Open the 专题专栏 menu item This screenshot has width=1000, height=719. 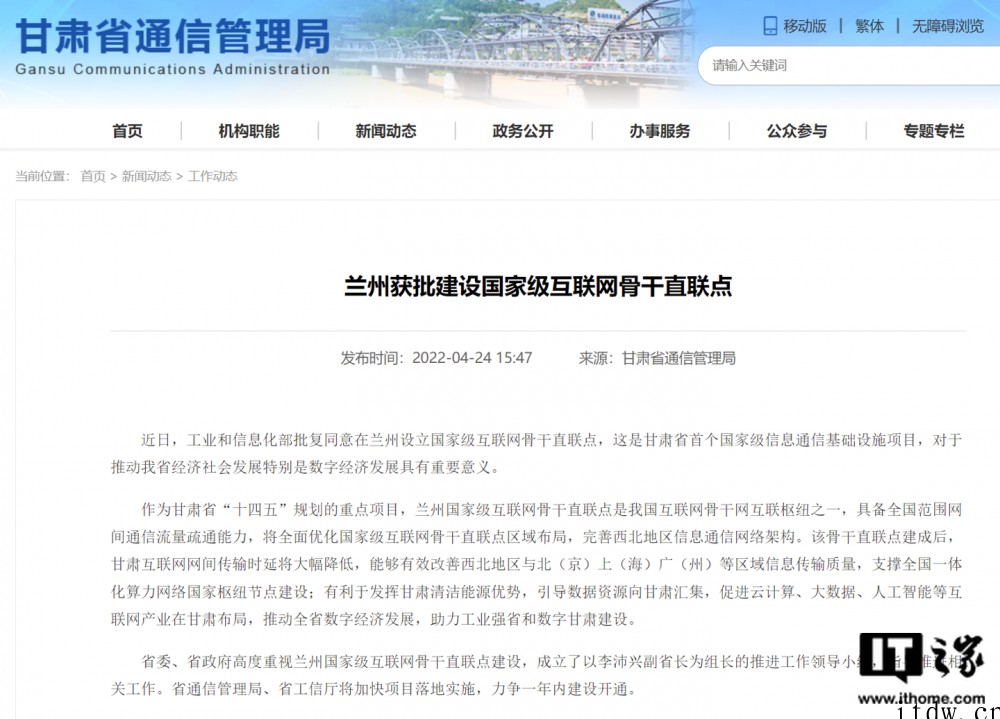click(934, 131)
